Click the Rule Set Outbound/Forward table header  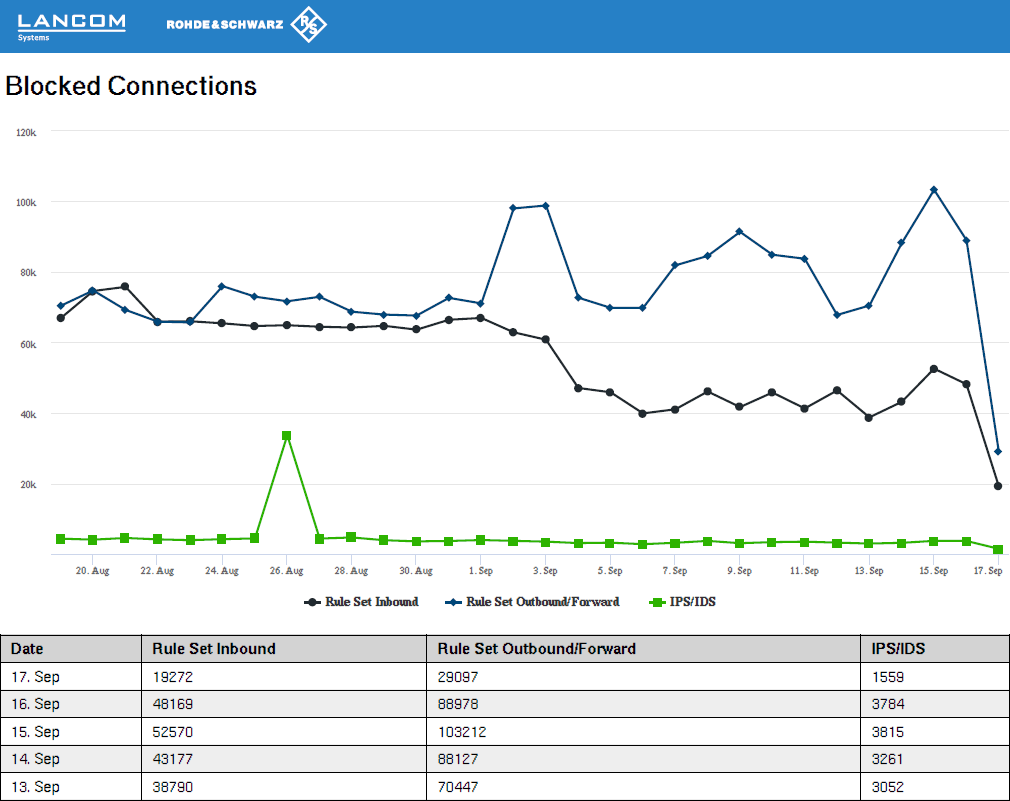click(536, 649)
